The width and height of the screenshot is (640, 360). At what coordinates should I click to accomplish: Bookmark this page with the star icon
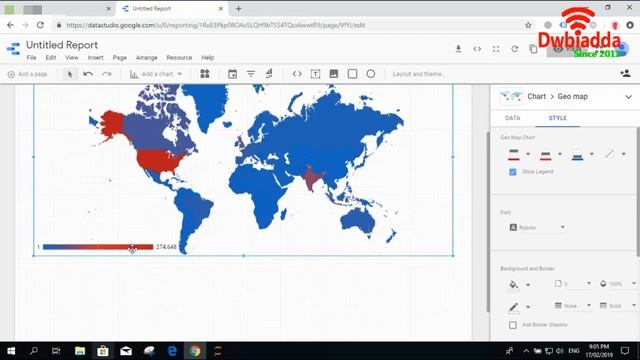[x=528, y=25]
